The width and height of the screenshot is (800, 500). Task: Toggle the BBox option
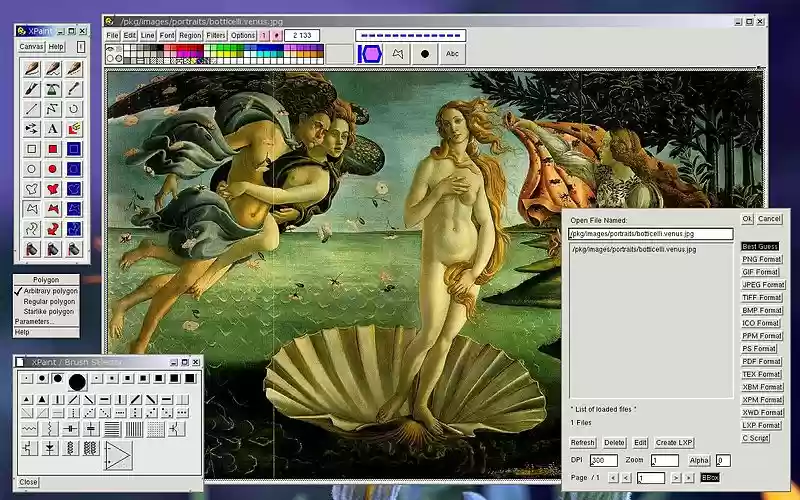point(709,478)
